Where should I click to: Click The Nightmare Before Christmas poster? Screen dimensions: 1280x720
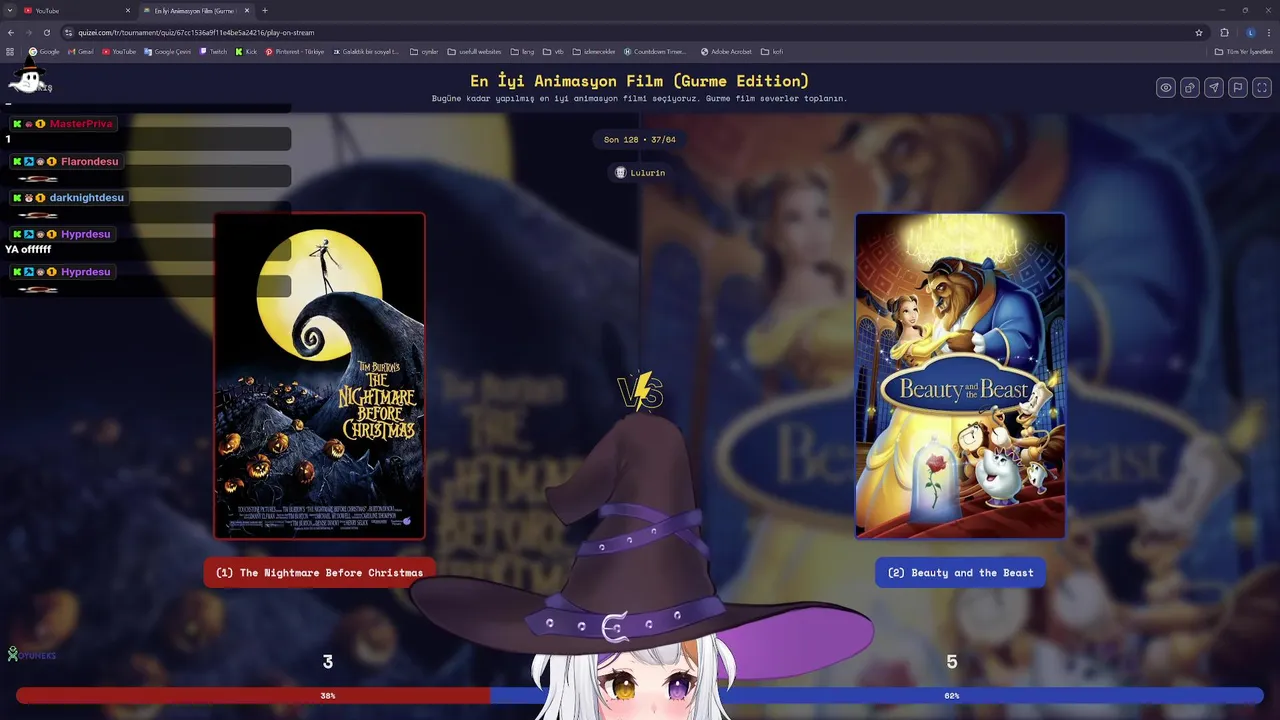pyautogui.click(x=319, y=376)
